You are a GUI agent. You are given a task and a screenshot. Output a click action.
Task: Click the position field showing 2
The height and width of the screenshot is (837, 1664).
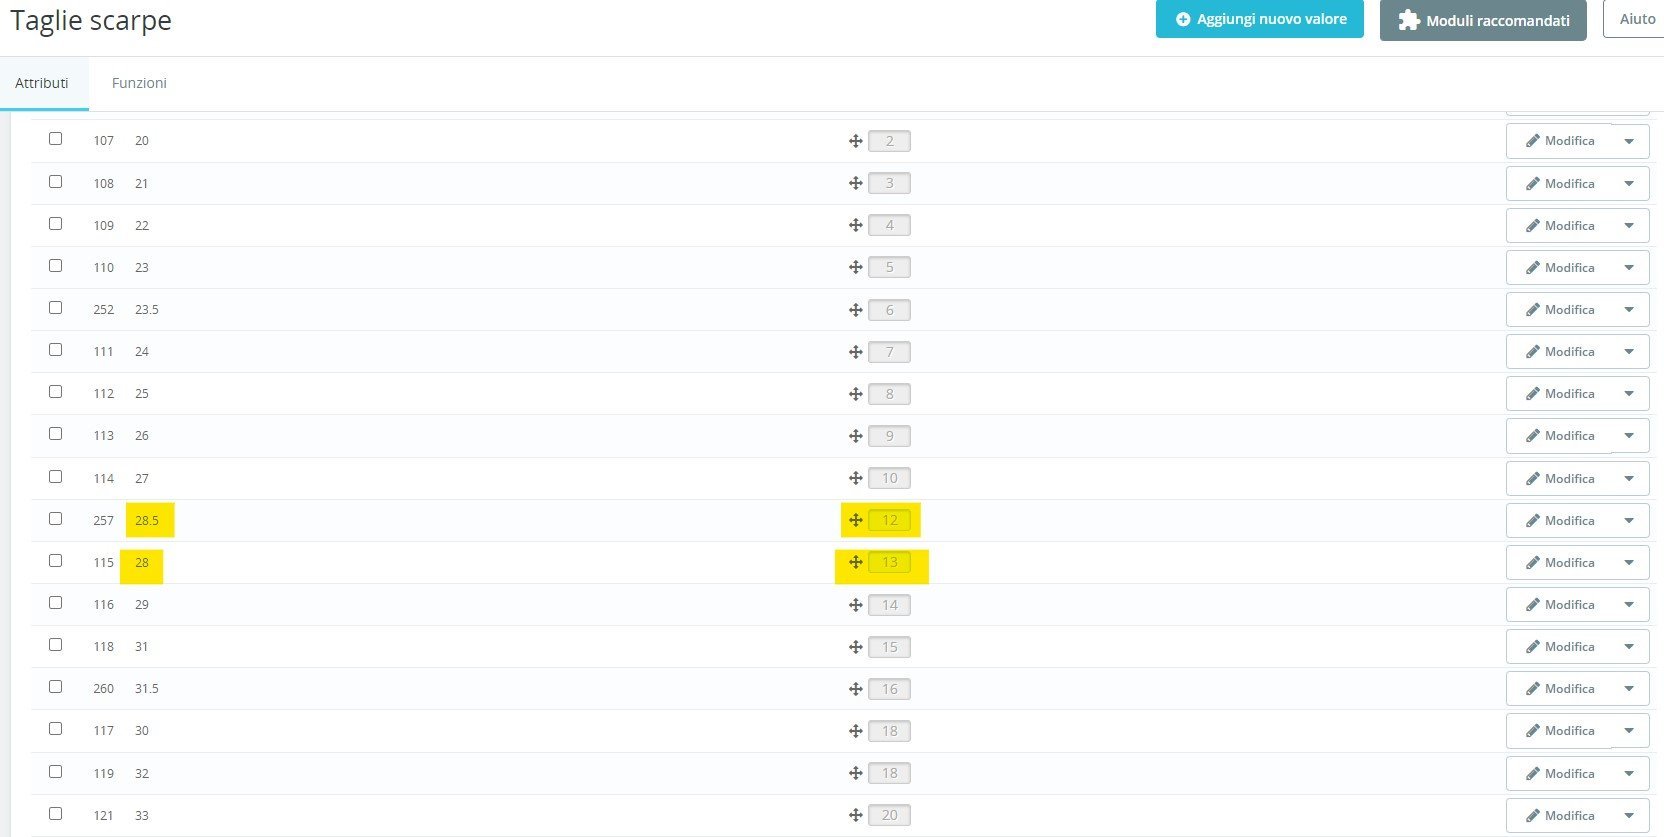tap(889, 141)
